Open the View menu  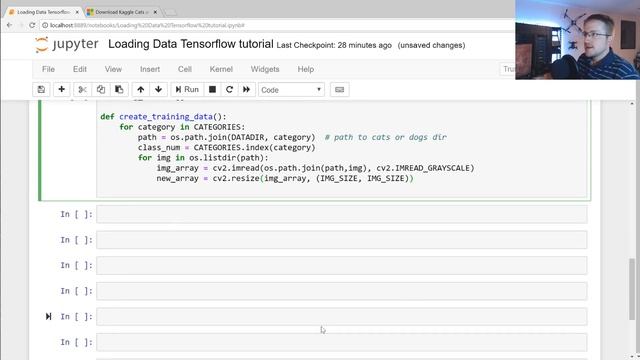[113, 69]
